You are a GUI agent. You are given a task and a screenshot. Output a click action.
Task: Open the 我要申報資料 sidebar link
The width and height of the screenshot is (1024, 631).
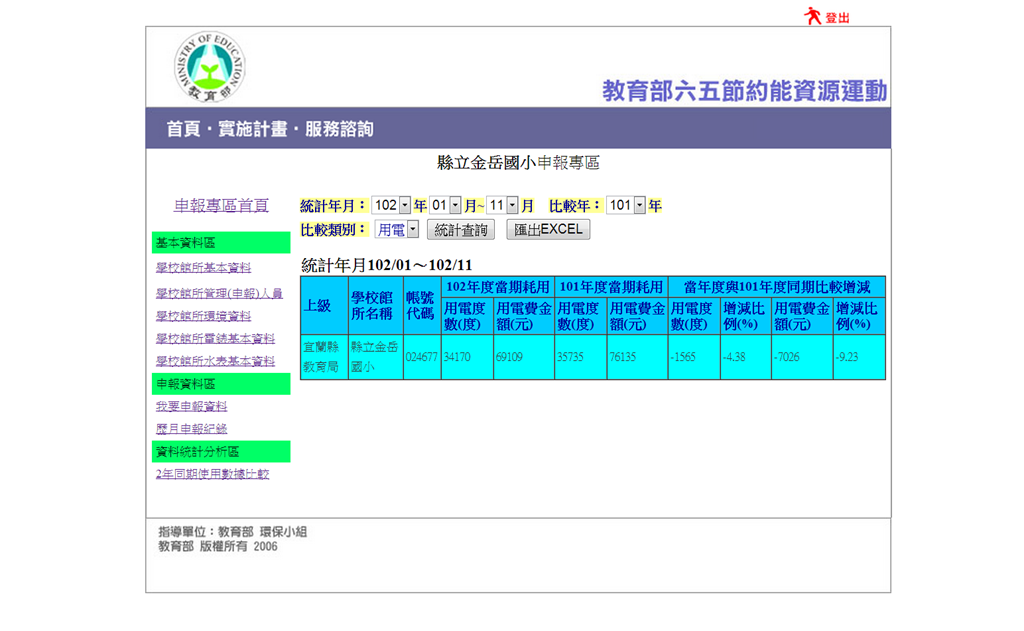coord(191,406)
